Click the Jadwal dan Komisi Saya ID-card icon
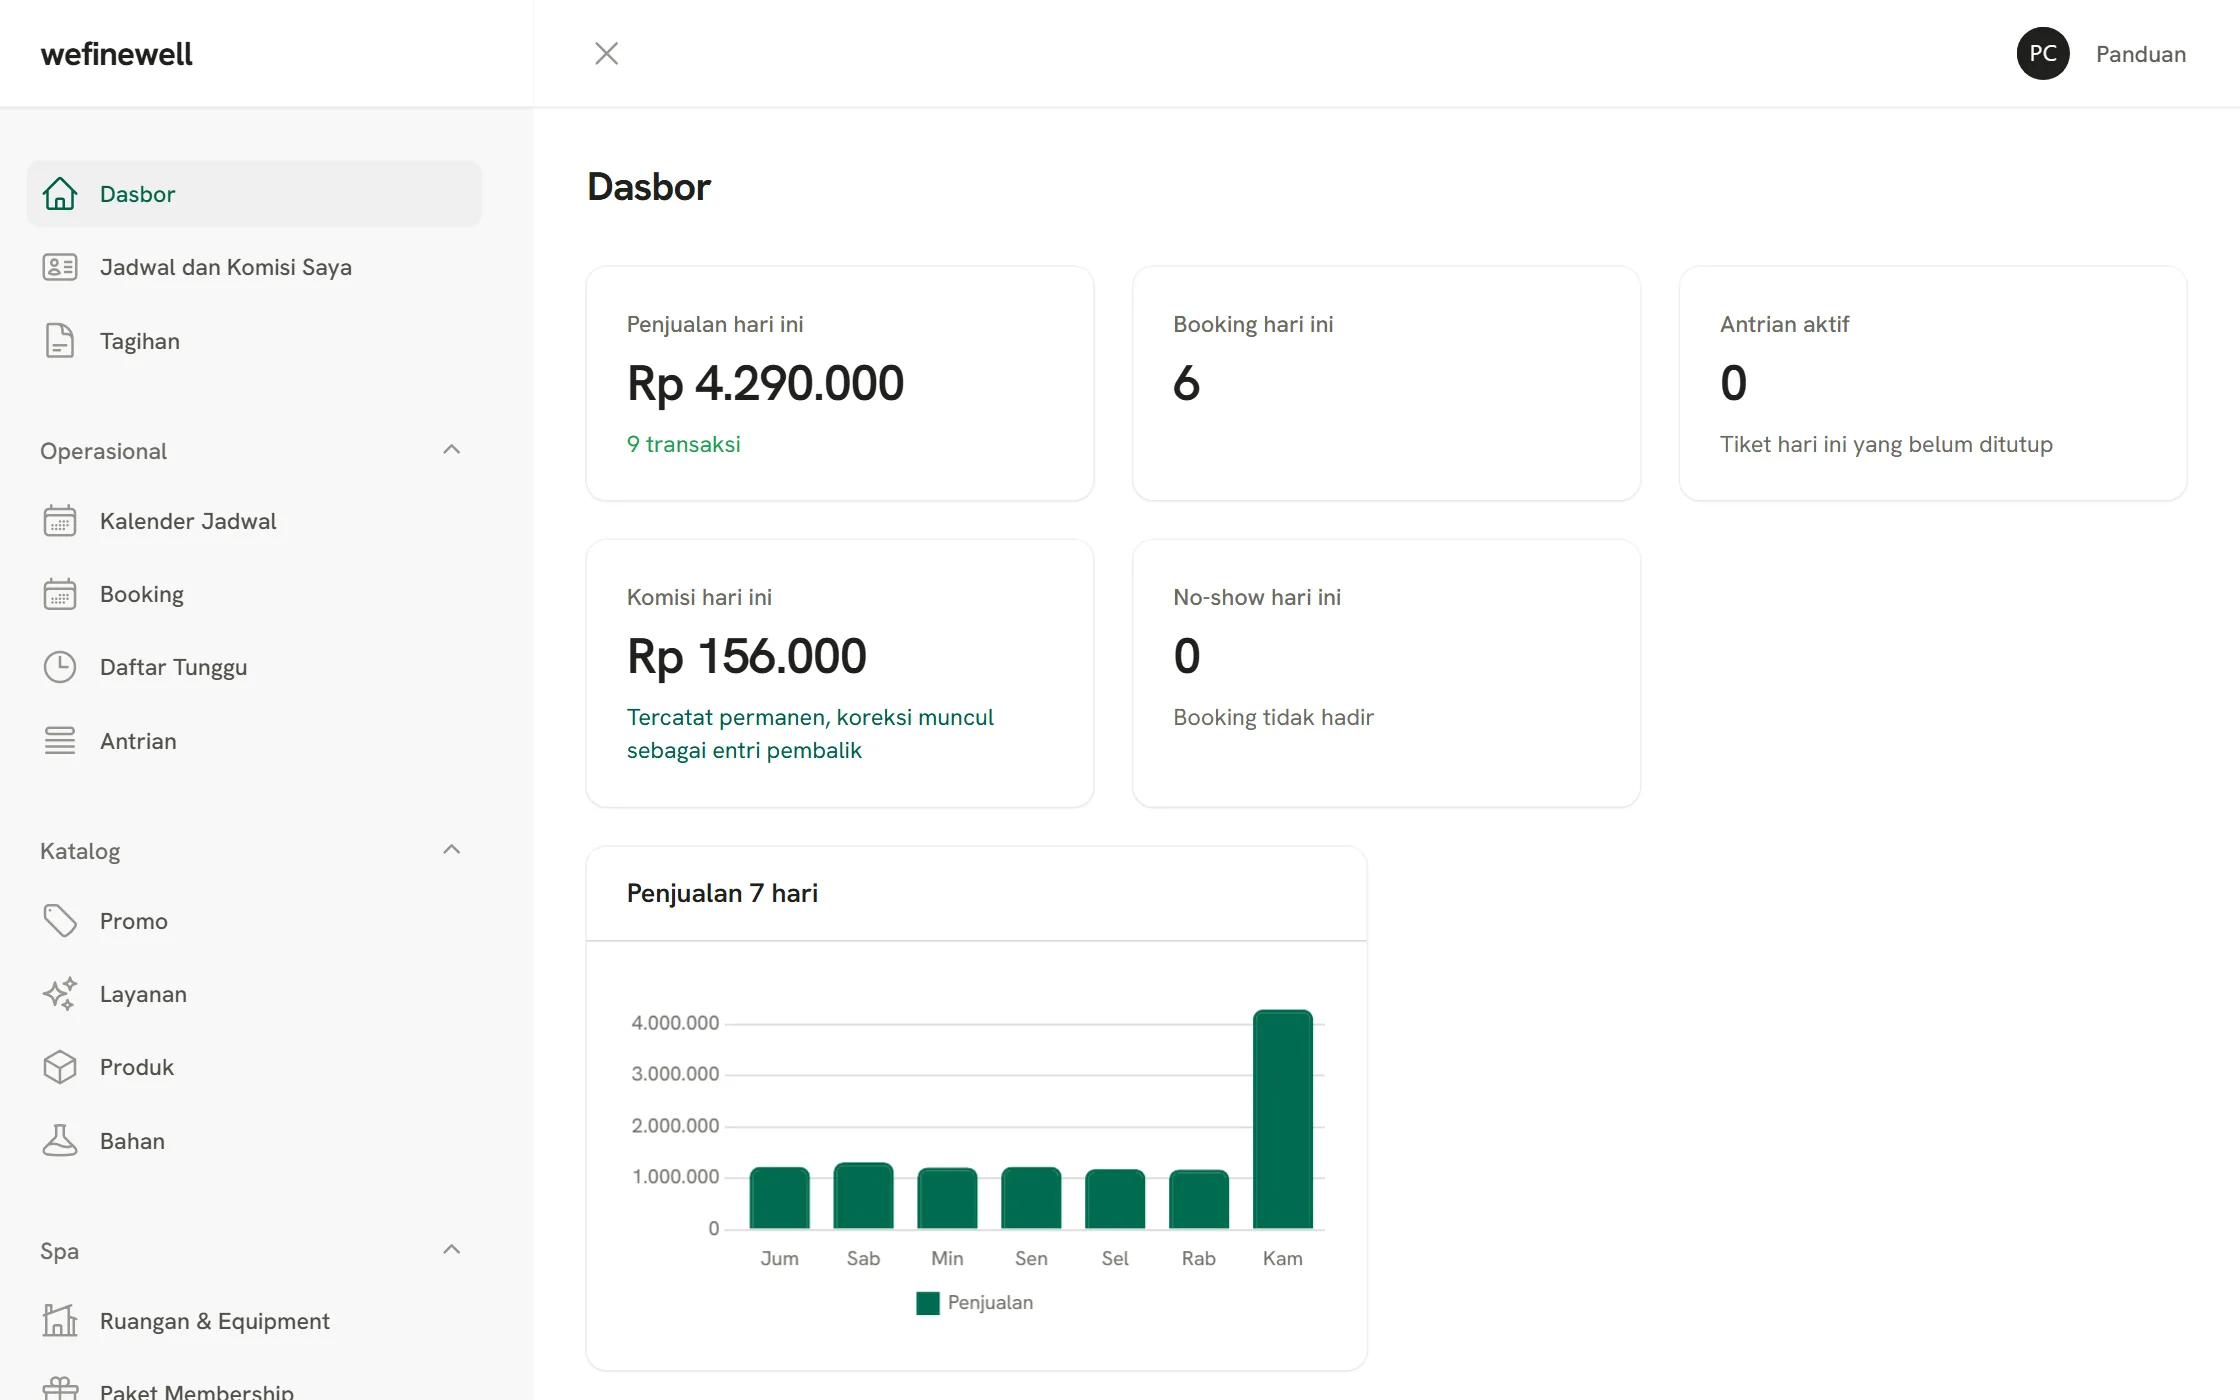 60,267
